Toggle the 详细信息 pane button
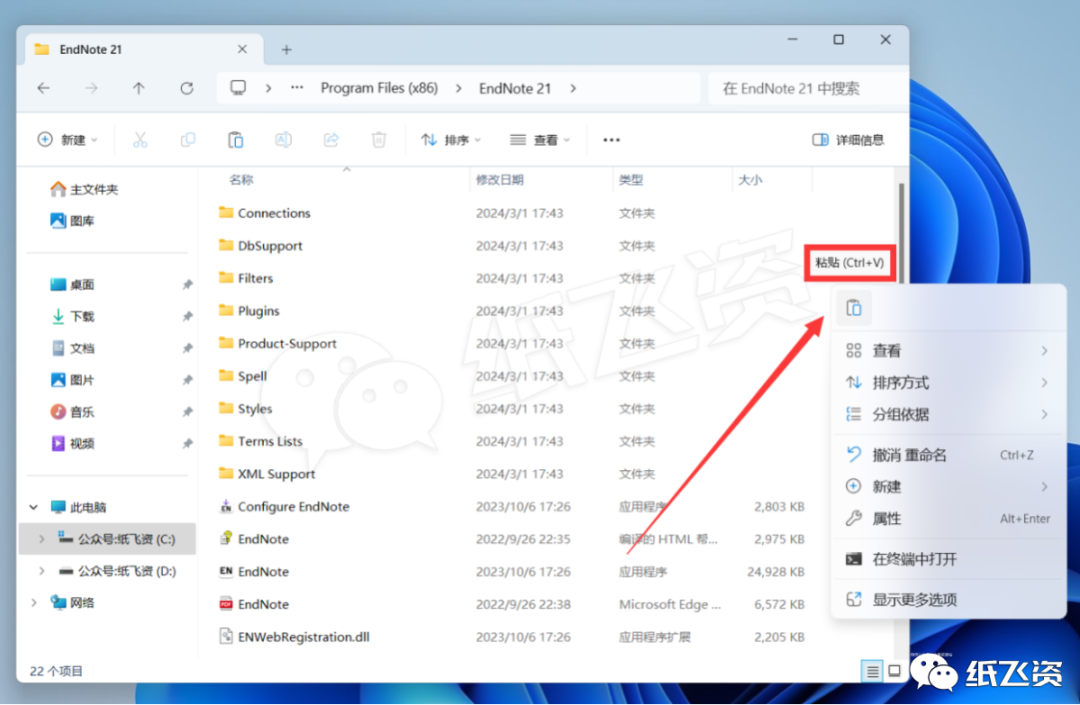 848,140
